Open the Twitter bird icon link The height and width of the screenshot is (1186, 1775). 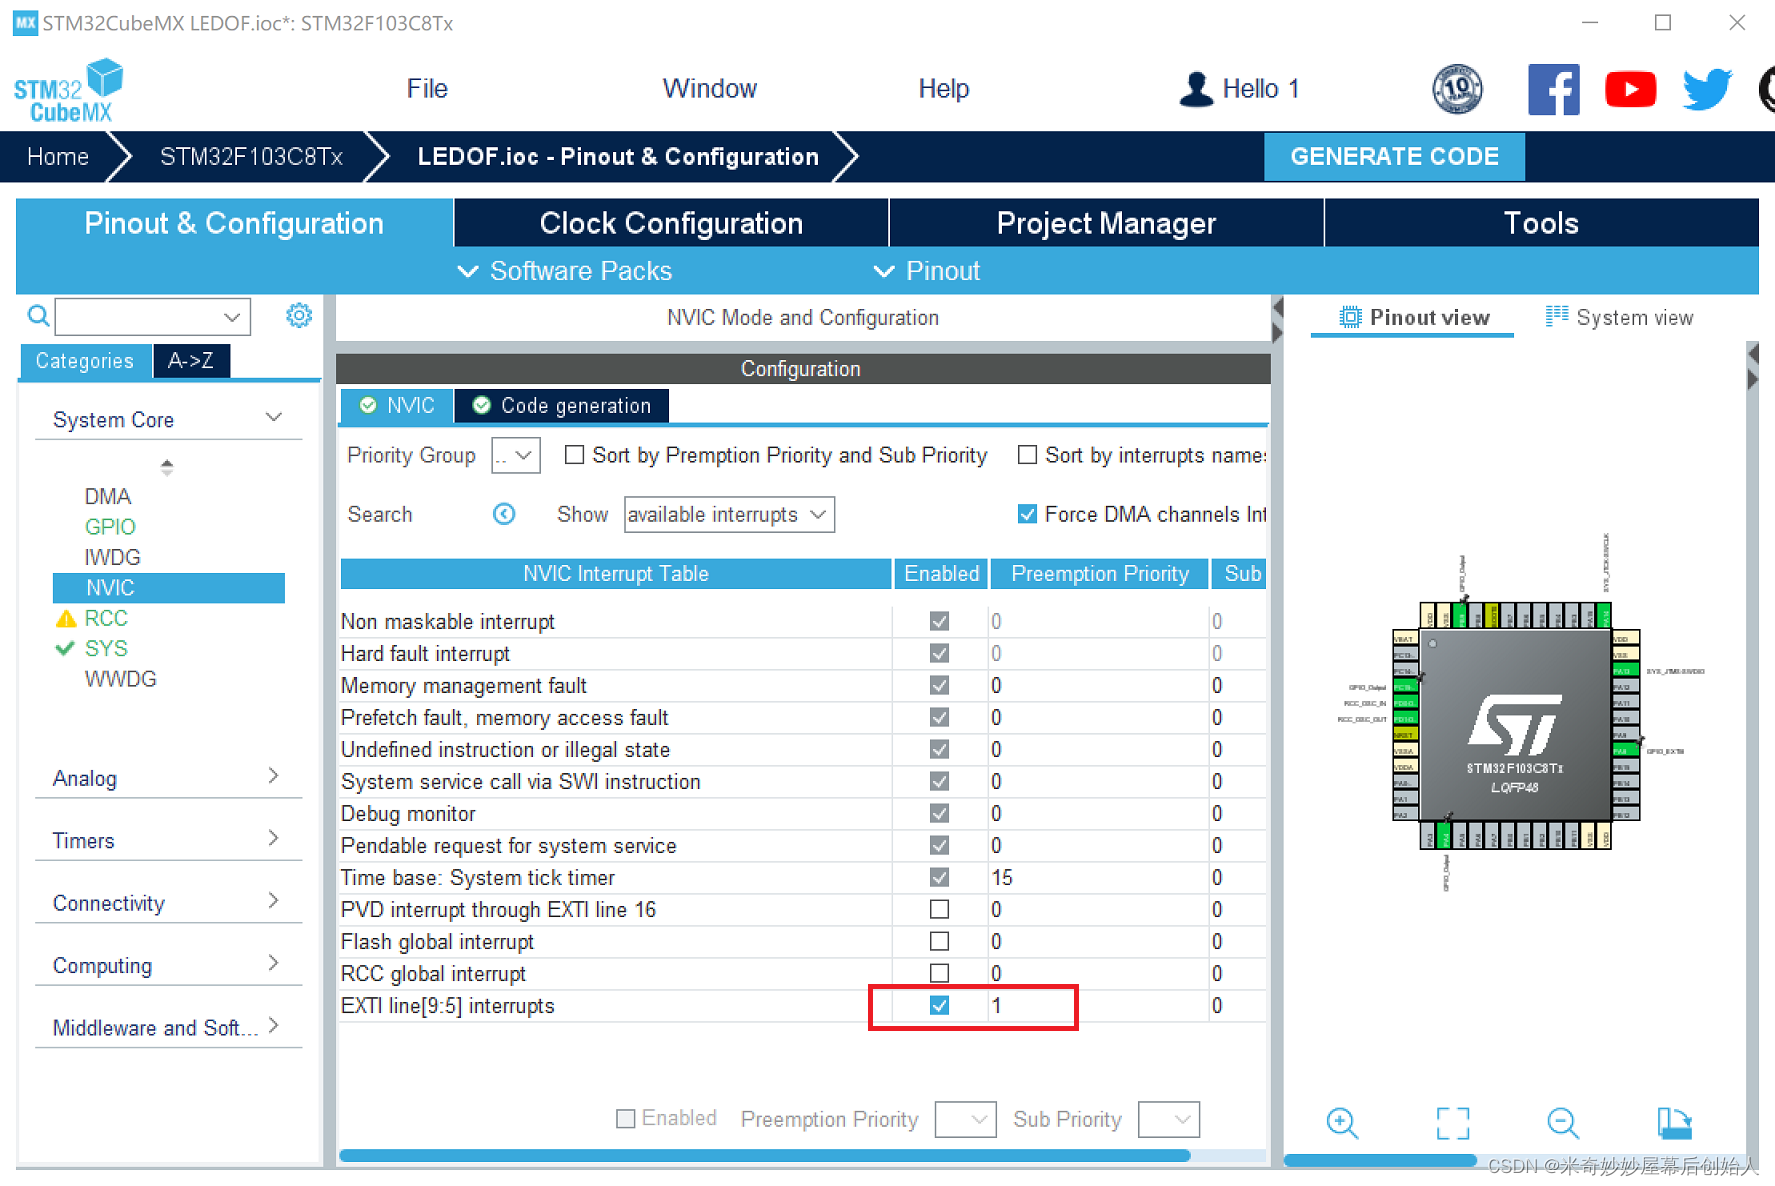(1706, 89)
